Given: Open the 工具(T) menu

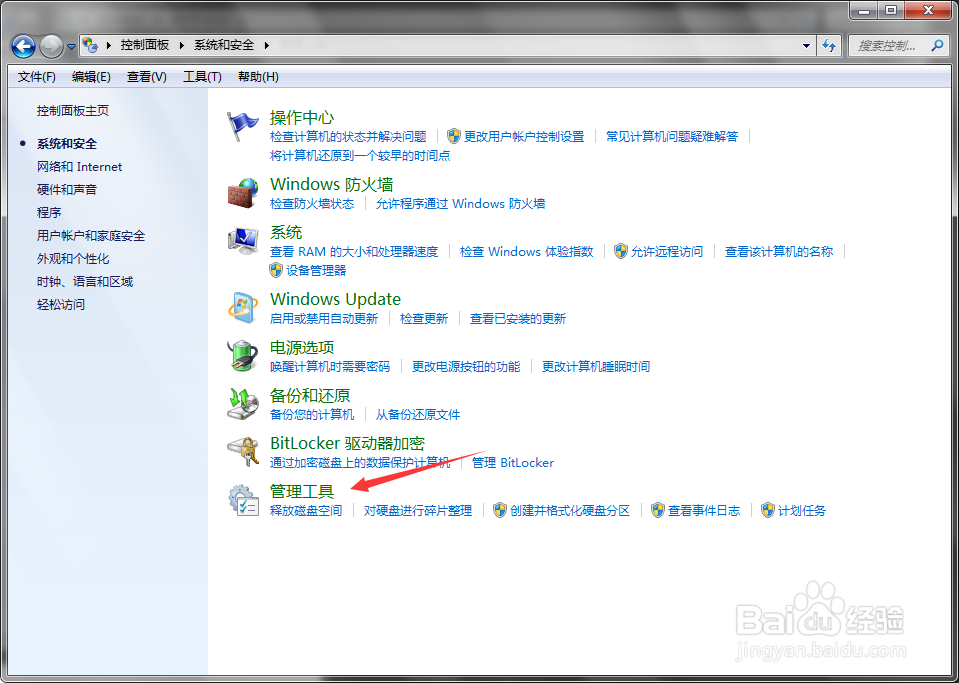Looking at the screenshot, I should (202, 77).
